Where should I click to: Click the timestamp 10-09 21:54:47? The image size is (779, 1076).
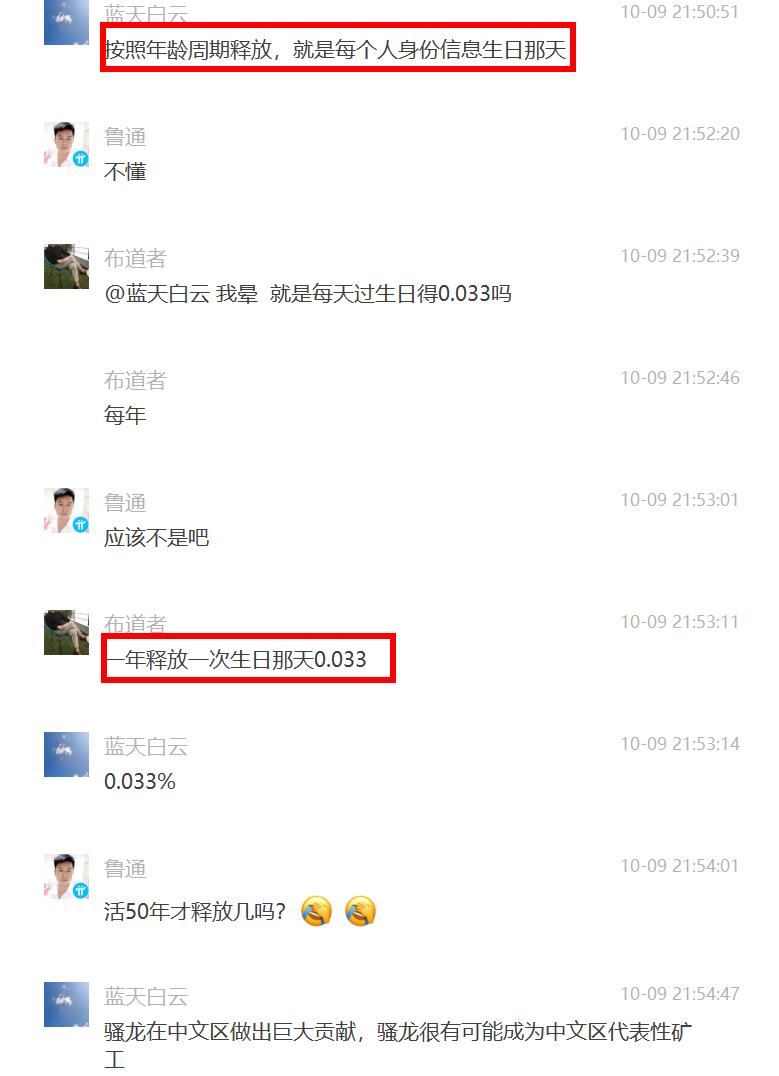pos(680,994)
